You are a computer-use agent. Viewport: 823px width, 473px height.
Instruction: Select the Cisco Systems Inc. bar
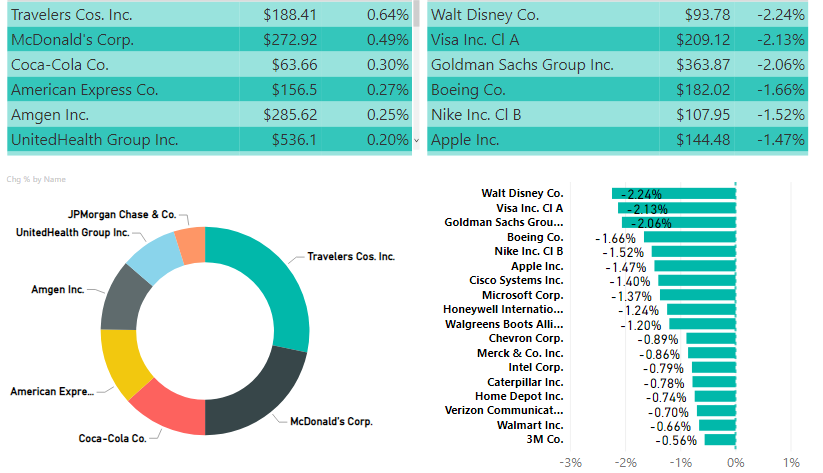(x=697, y=280)
